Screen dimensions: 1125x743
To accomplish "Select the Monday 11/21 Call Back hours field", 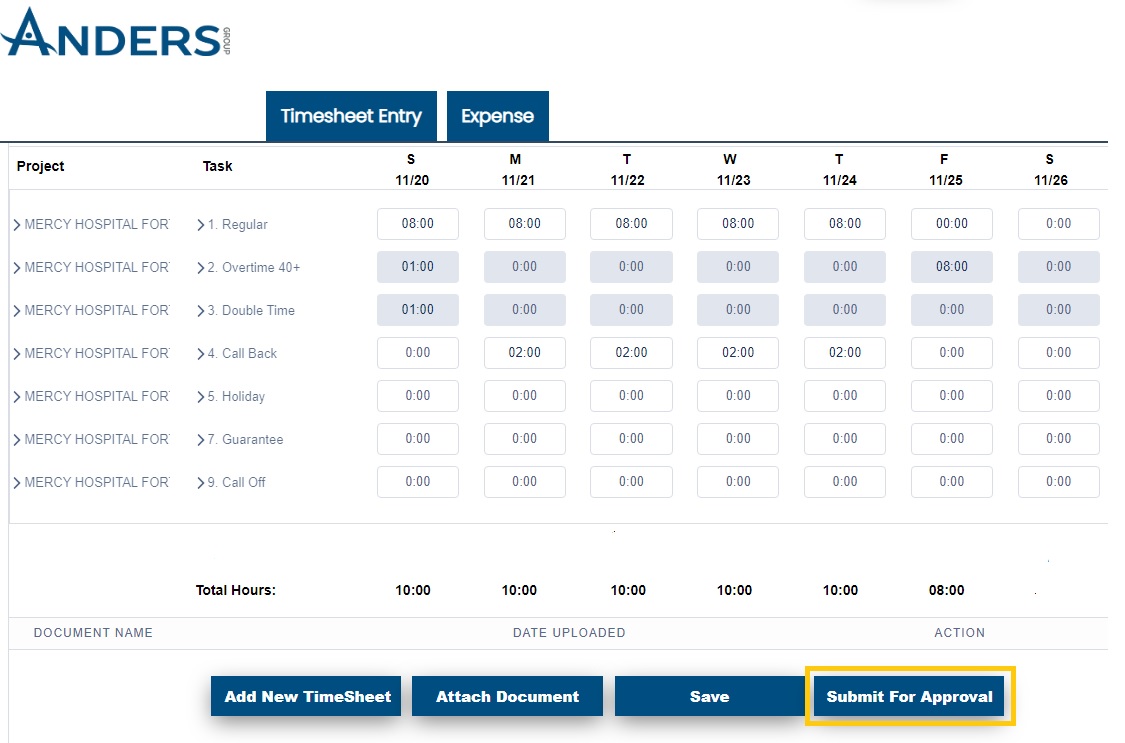I will [524, 353].
